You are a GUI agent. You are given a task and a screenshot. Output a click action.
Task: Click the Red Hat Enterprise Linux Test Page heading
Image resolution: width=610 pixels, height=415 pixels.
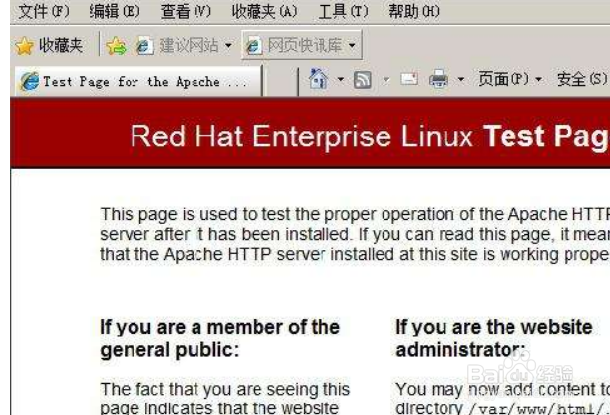370,136
